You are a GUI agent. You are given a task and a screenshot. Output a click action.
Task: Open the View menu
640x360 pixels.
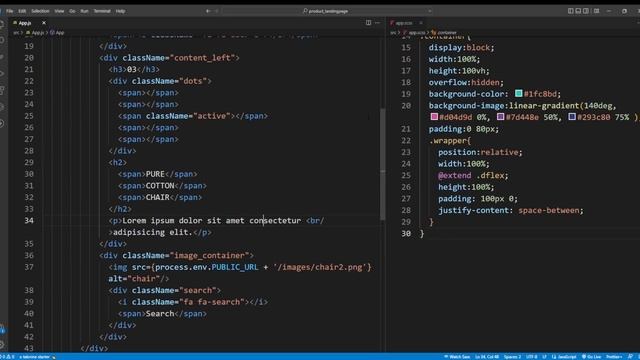point(59,11)
